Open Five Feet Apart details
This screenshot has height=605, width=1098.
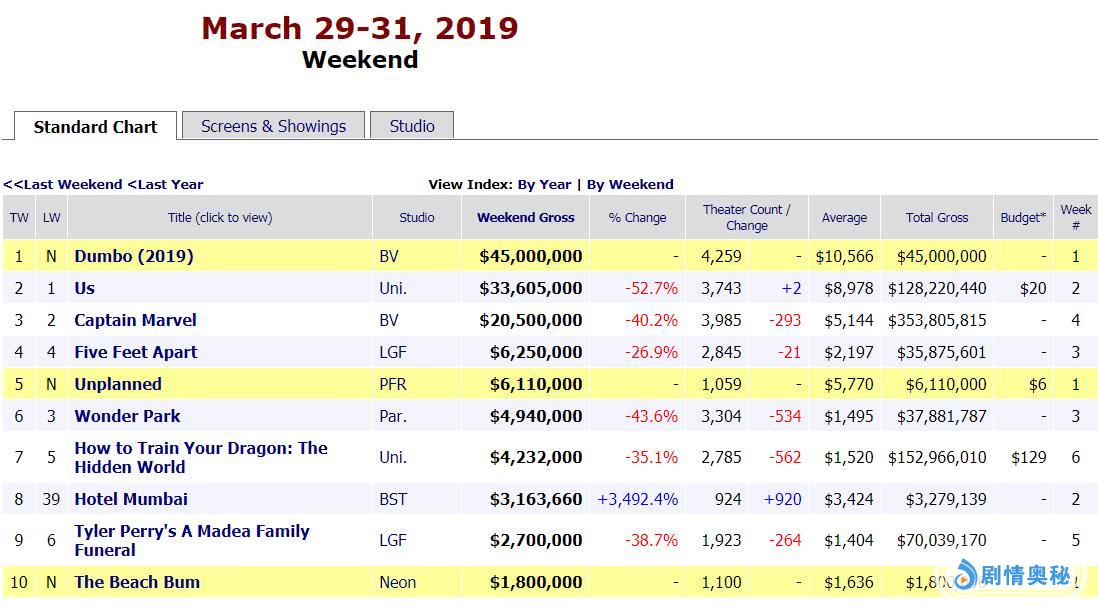(x=136, y=352)
